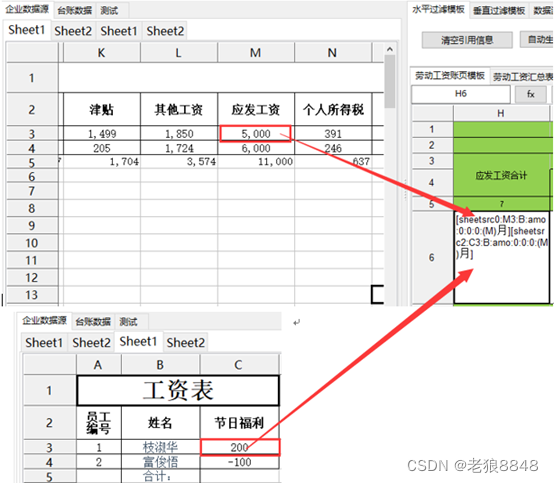Click the H6 cell containing sheetsrc0 formula
Screen dimensions: 554x483
[501, 257]
